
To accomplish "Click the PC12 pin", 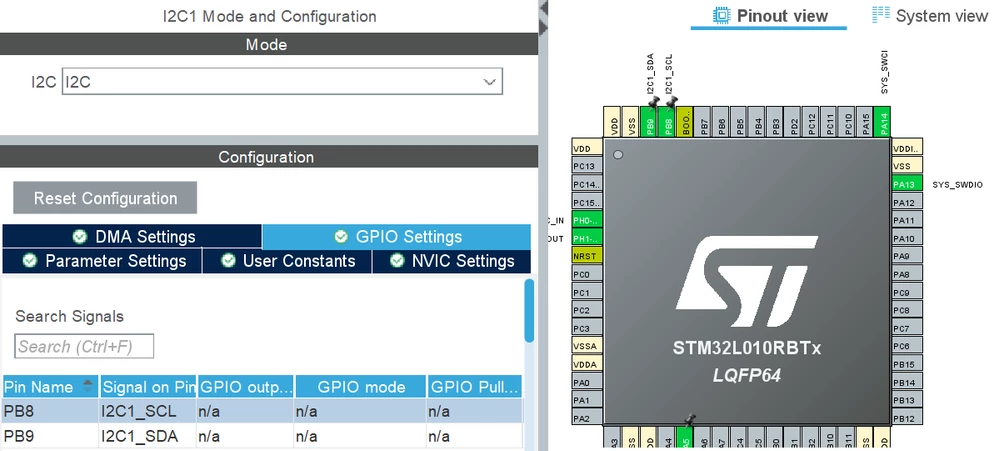I will point(812,122).
